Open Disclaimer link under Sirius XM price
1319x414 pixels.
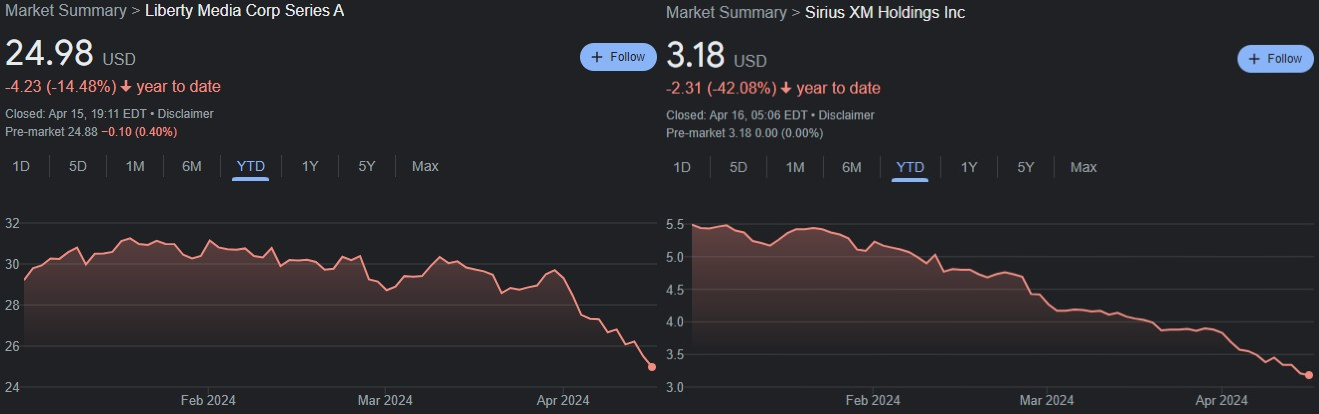click(x=847, y=115)
